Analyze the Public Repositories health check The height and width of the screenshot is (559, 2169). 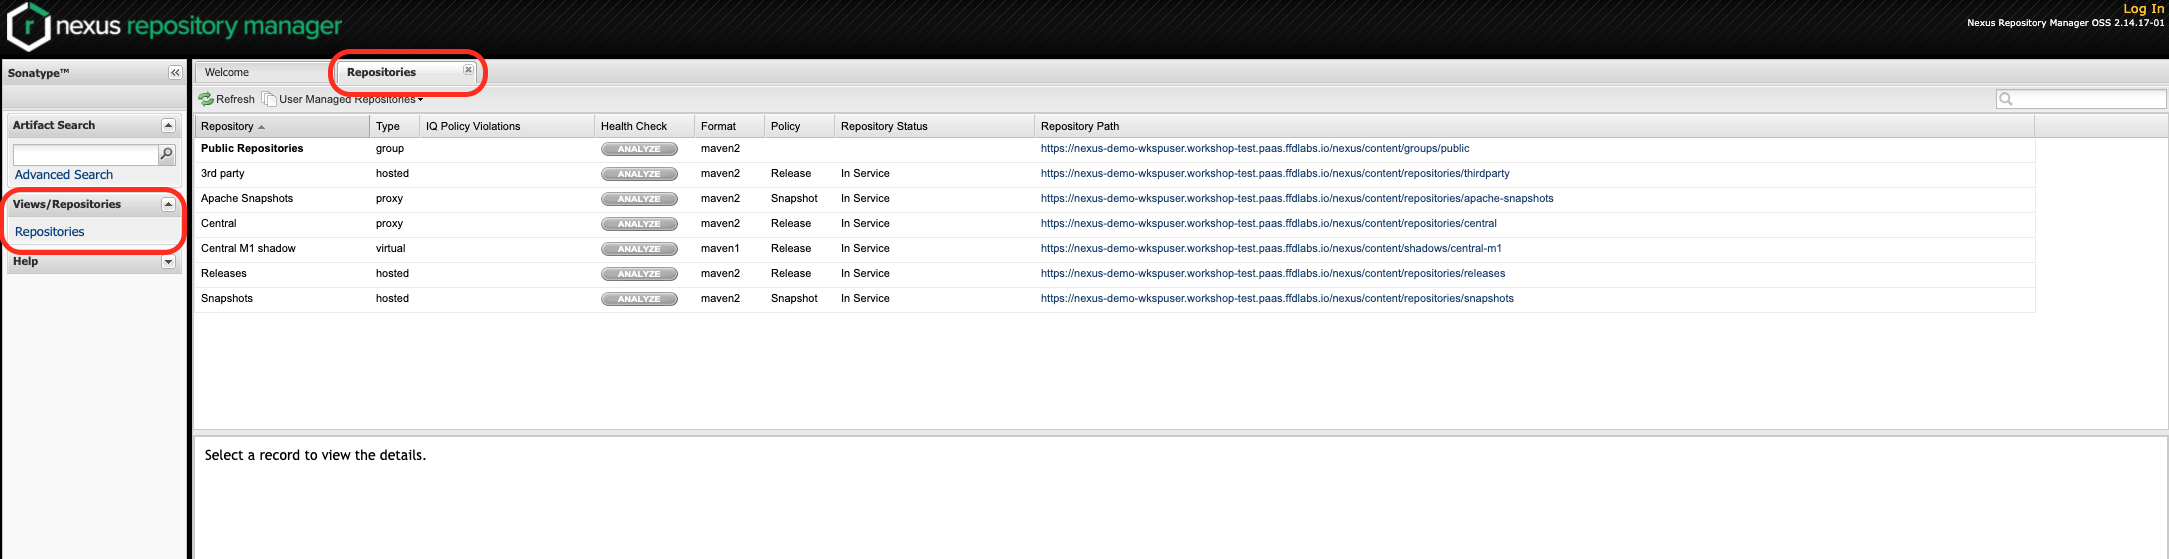[x=639, y=149]
